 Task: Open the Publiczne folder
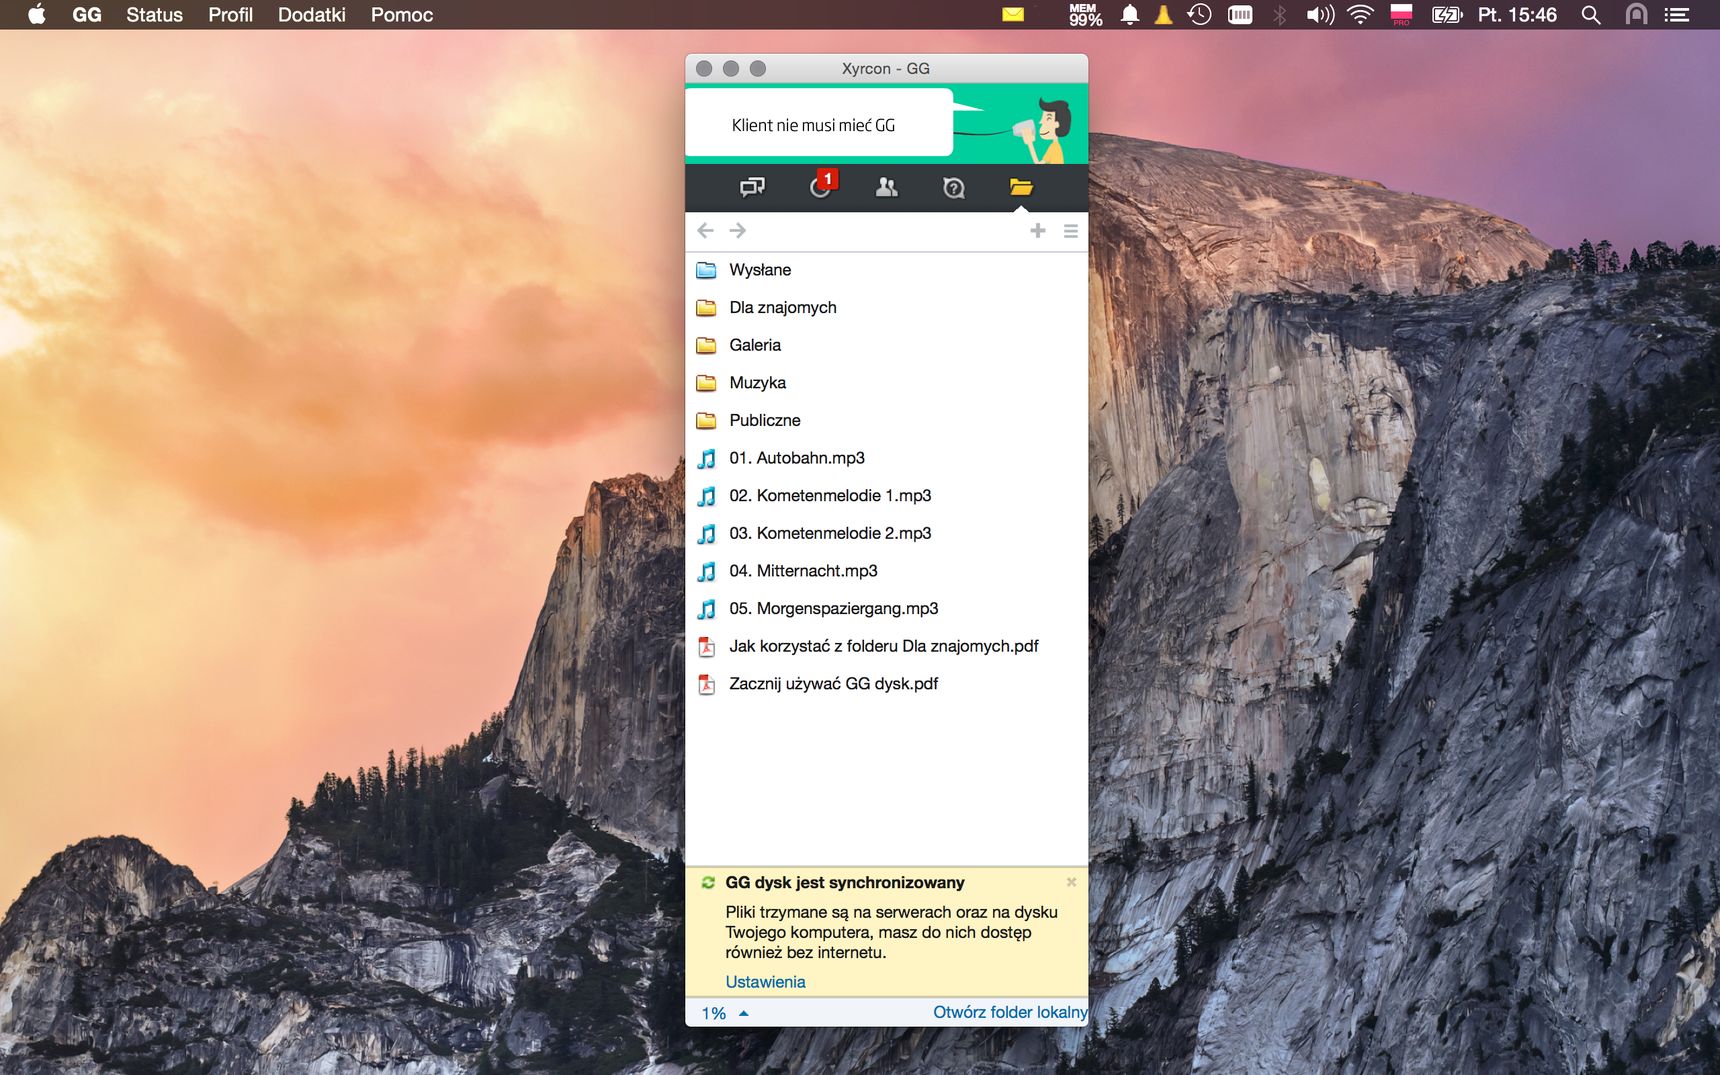point(886,421)
